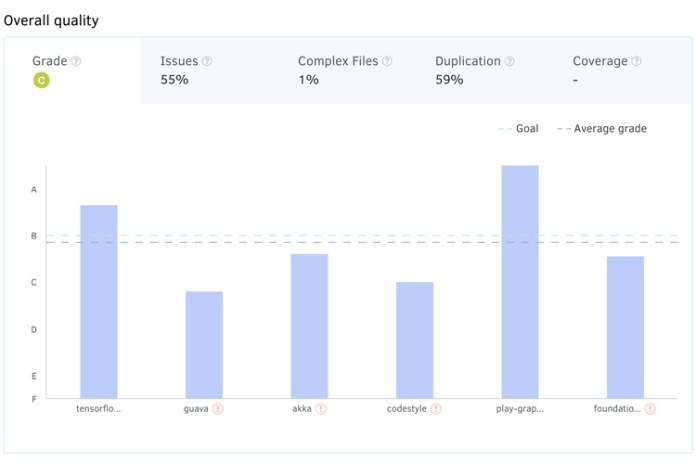This screenshot has height=475, width=696.
Task: Click the alert icon next to foundatio...
Action: (x=650, y=408)
